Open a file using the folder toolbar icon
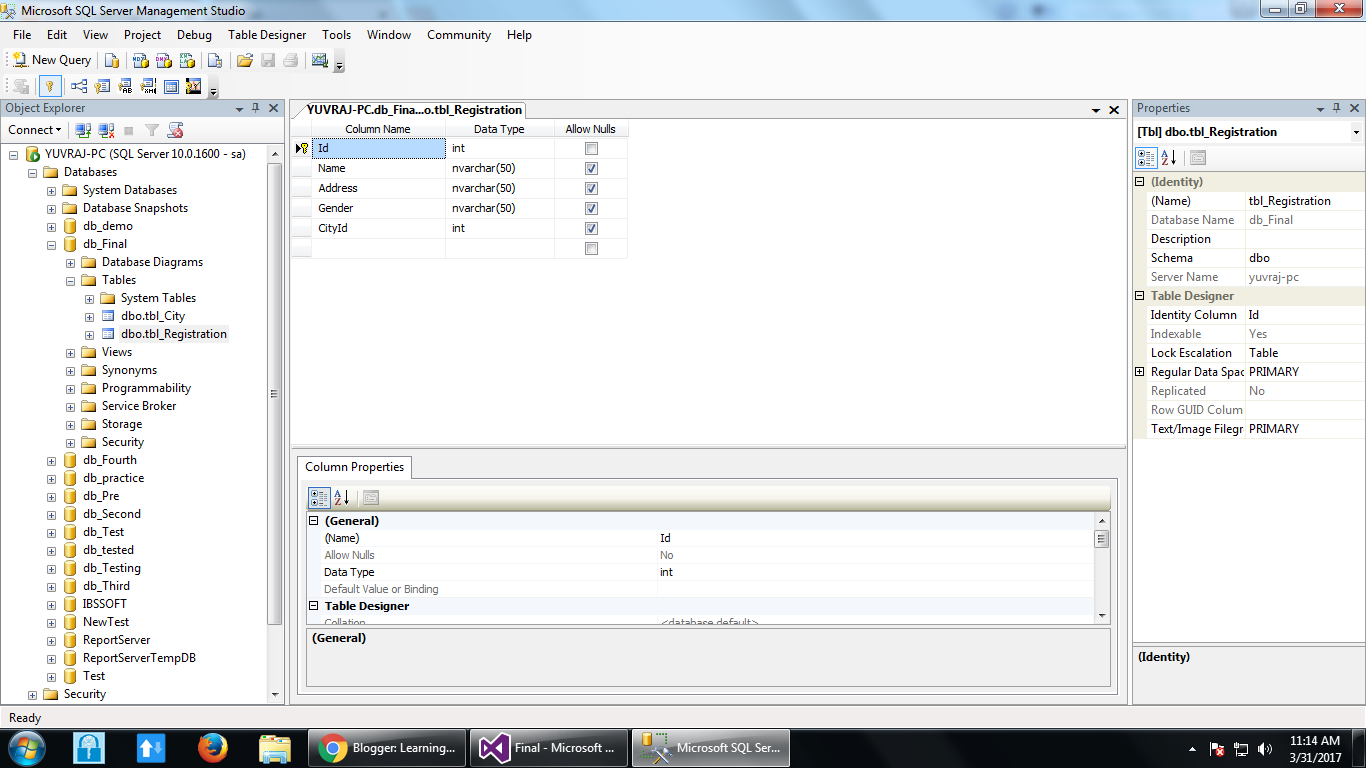 click(244, 60)
